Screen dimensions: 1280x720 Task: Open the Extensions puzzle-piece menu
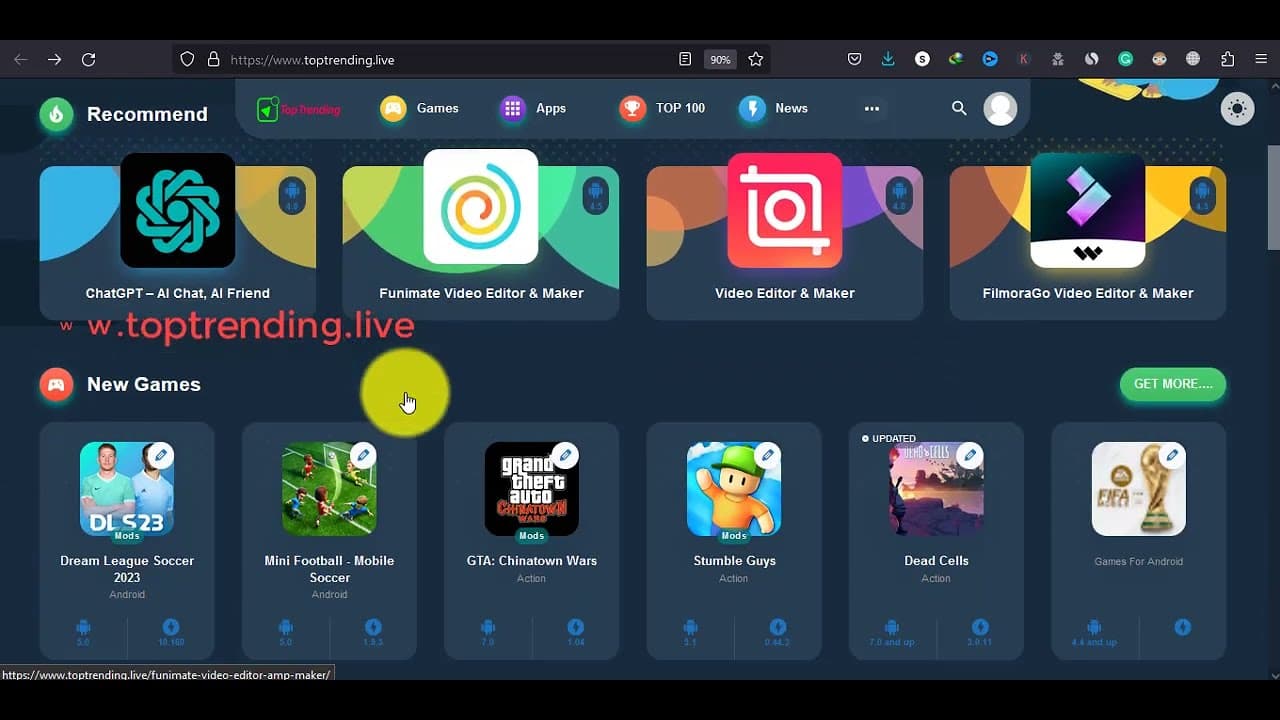pyautogui.click(x=1227, y=60)
